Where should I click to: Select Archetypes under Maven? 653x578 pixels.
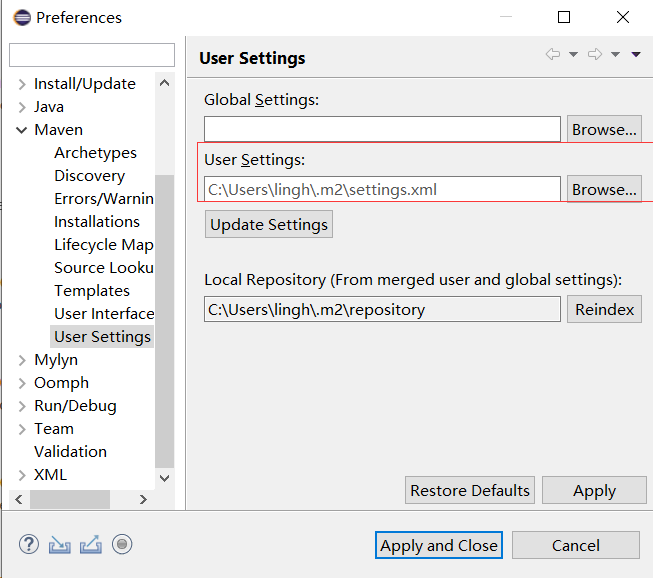(x=95, y=153)
